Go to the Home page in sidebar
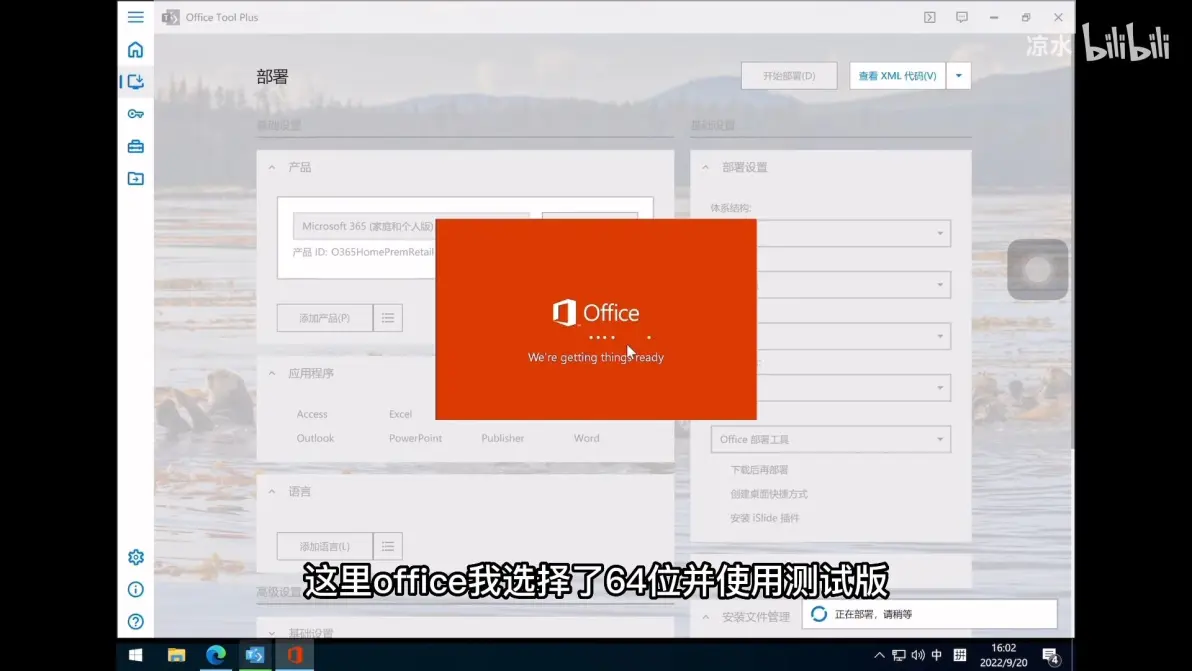The image size is (1192, 671). [x=135, y=49]
